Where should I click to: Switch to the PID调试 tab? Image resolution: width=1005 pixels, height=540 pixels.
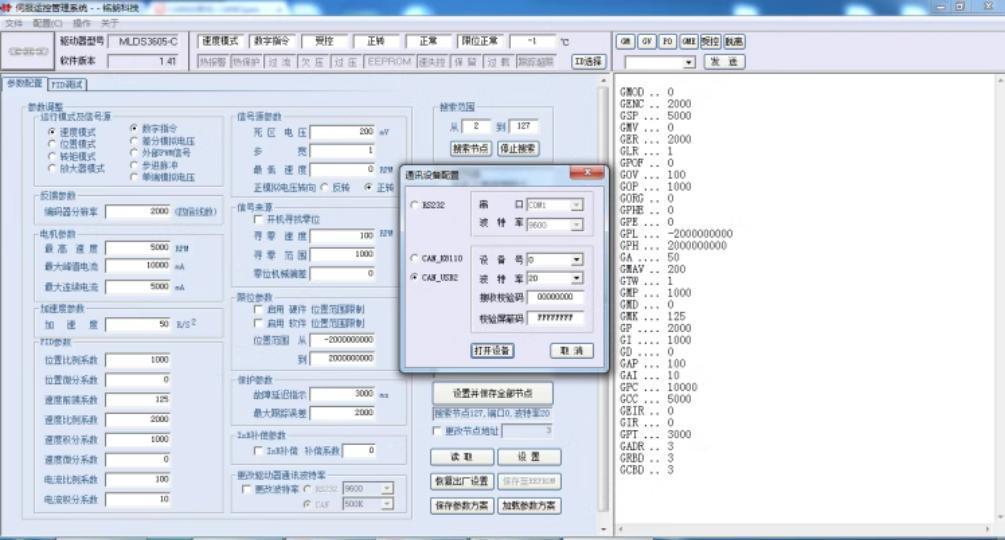tap(68, 85)
